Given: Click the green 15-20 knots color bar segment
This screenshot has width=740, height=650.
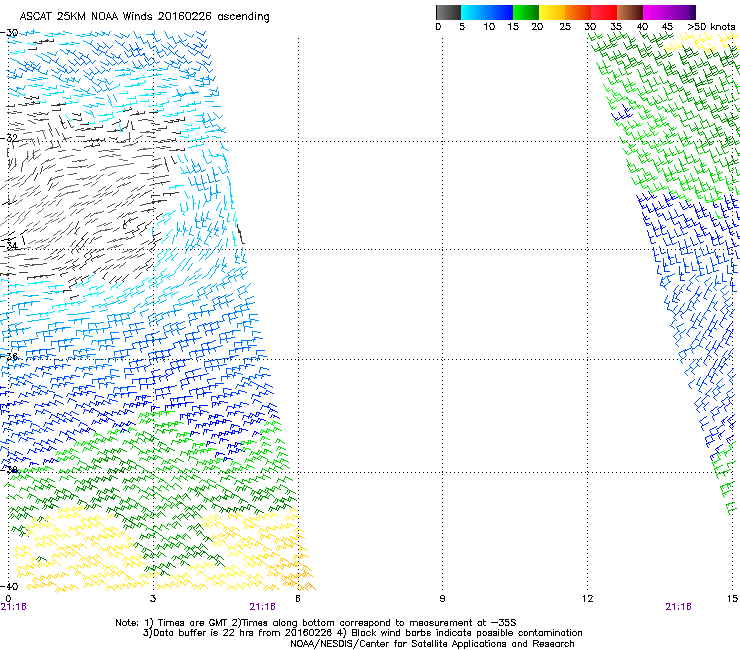Looking at the screenshot, I should pyautogui.click(x=526, y=12).
